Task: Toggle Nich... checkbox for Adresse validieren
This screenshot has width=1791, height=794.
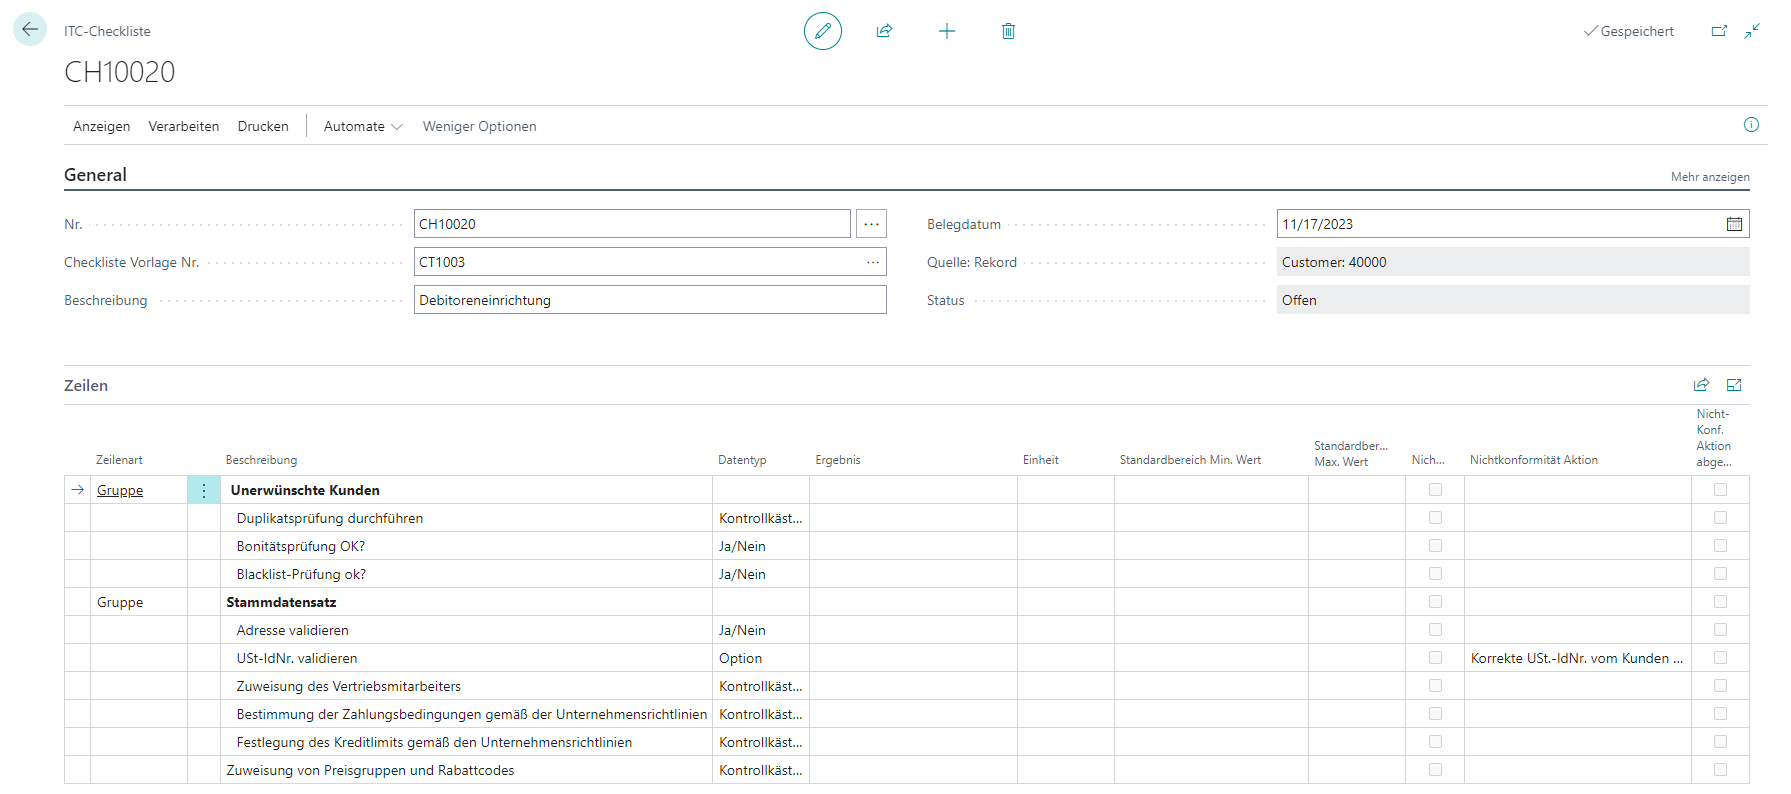Action: (x=1435, y=630)
